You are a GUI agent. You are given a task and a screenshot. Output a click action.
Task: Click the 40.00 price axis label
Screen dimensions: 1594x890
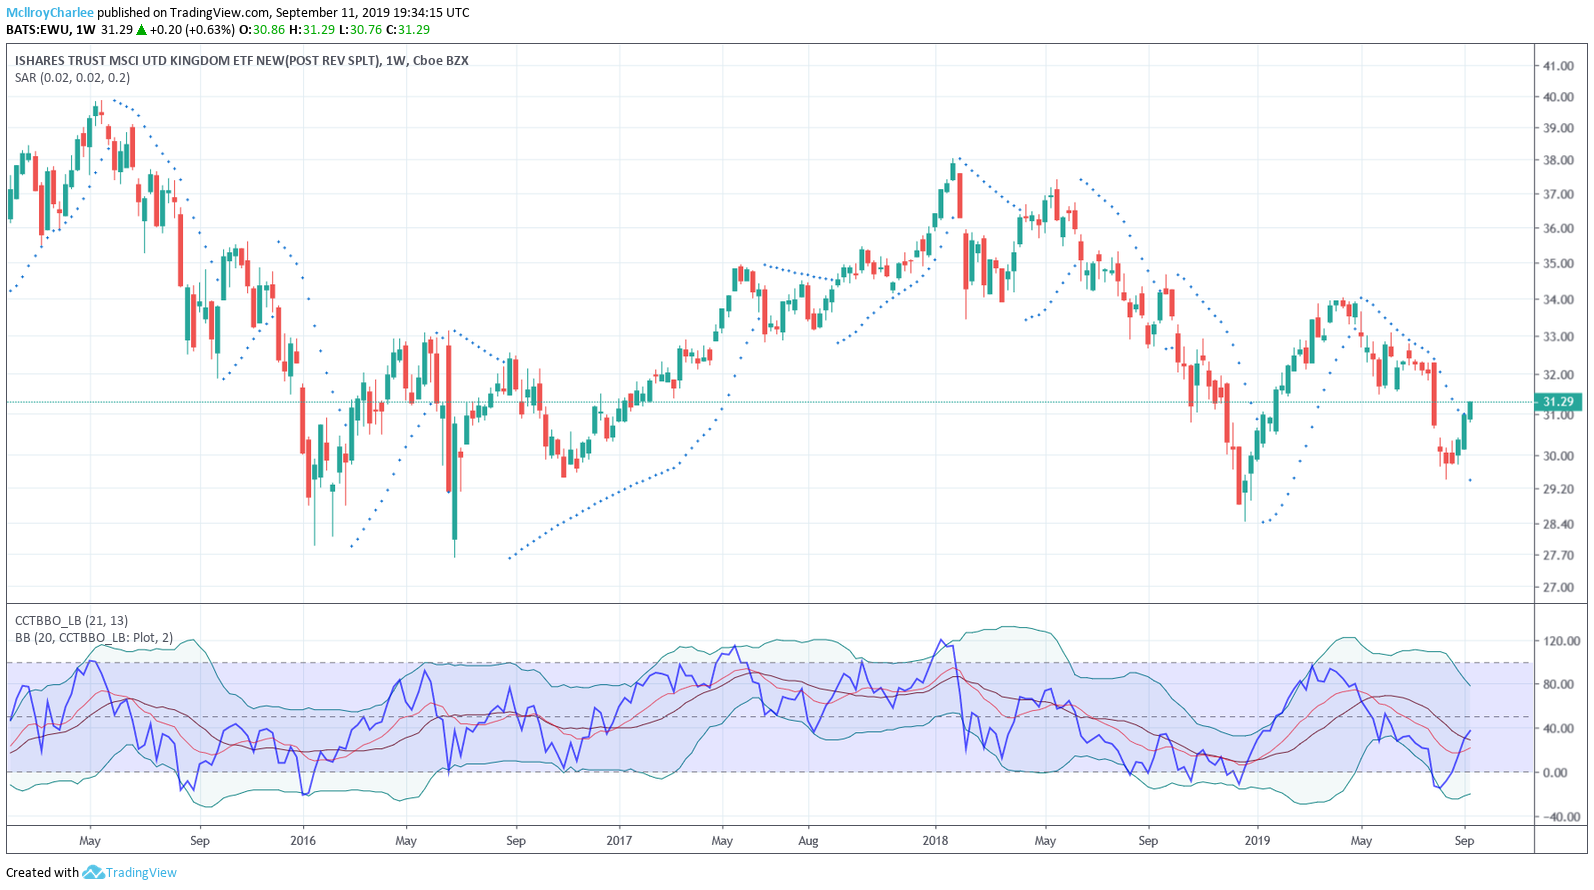(x=1558, y=97)
